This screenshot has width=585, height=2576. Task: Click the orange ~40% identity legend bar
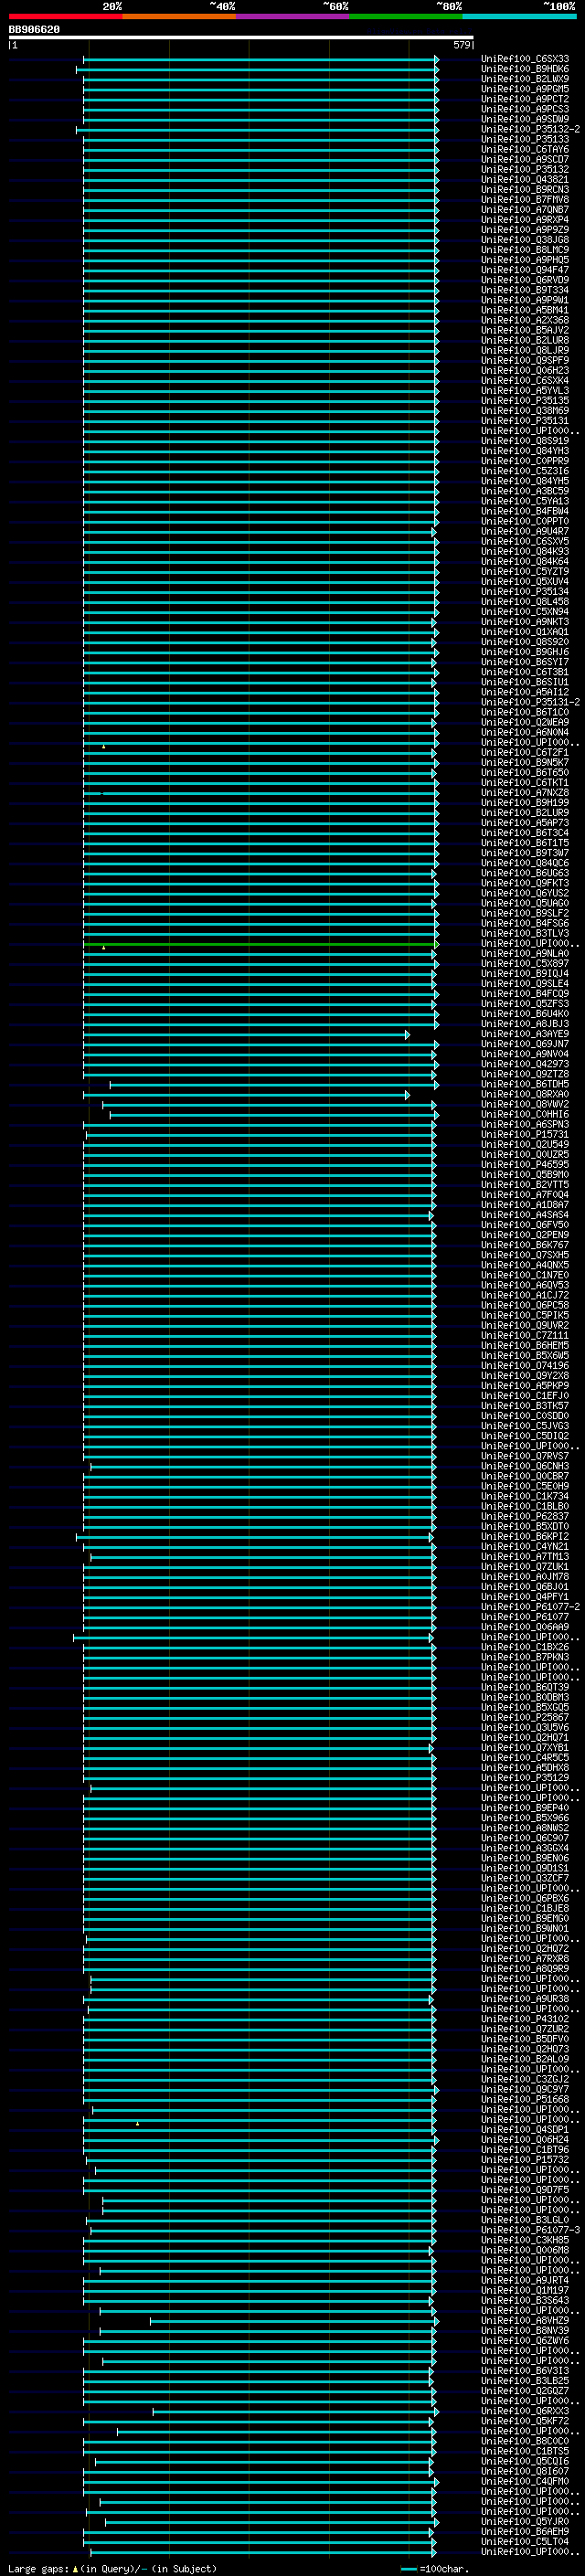tap(179, 16)
